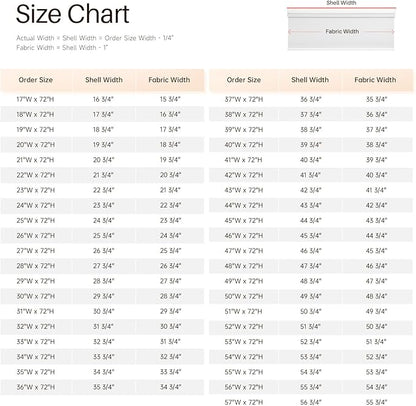Image resolution: width=416 pixels, height=406 pixels.
Task: Select the right Order Size column header
Action: [244, 80]
